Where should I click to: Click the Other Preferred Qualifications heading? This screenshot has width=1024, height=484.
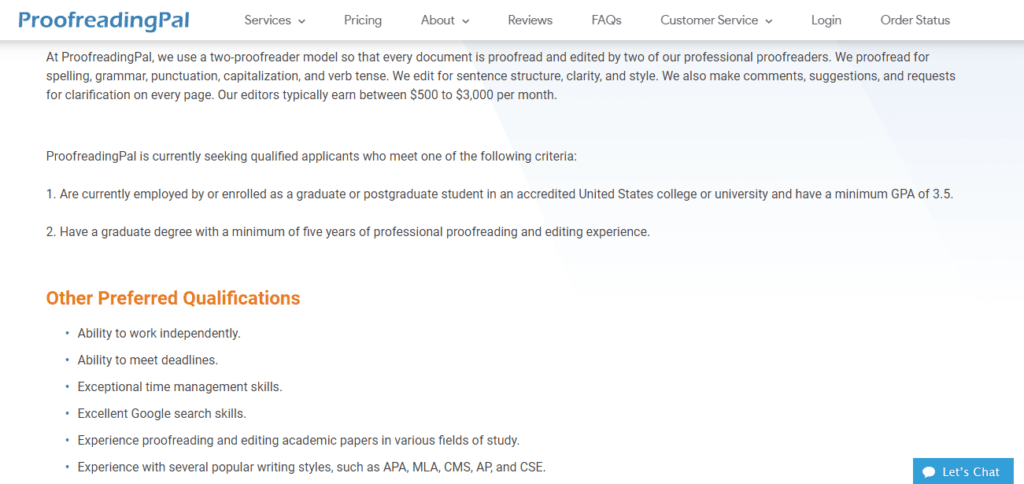[x=173, y=298]
